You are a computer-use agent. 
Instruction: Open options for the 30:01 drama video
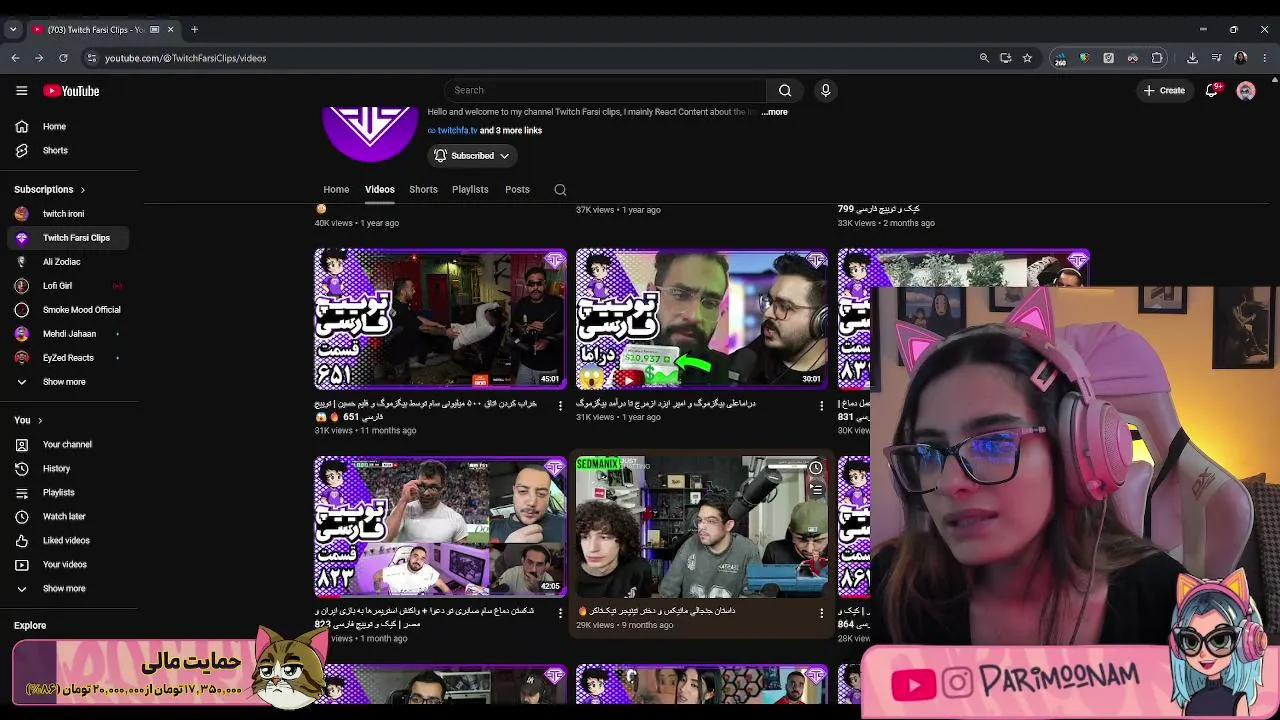tap(822, 406)
